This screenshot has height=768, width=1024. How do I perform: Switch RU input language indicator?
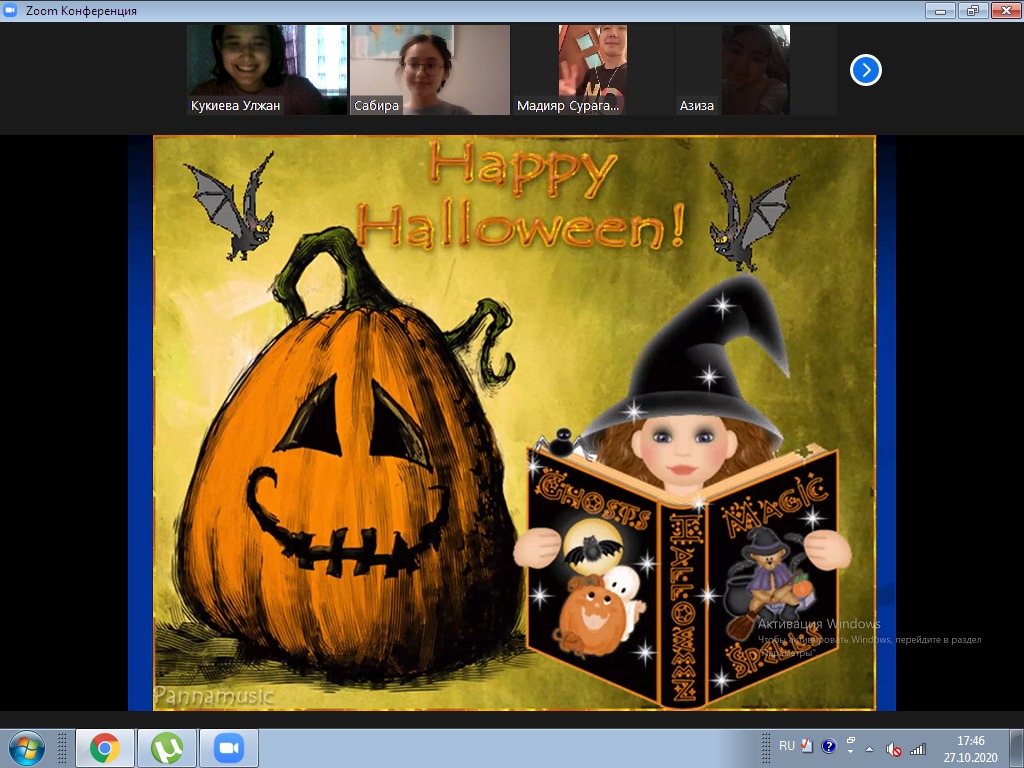click(x=787, y=746)
